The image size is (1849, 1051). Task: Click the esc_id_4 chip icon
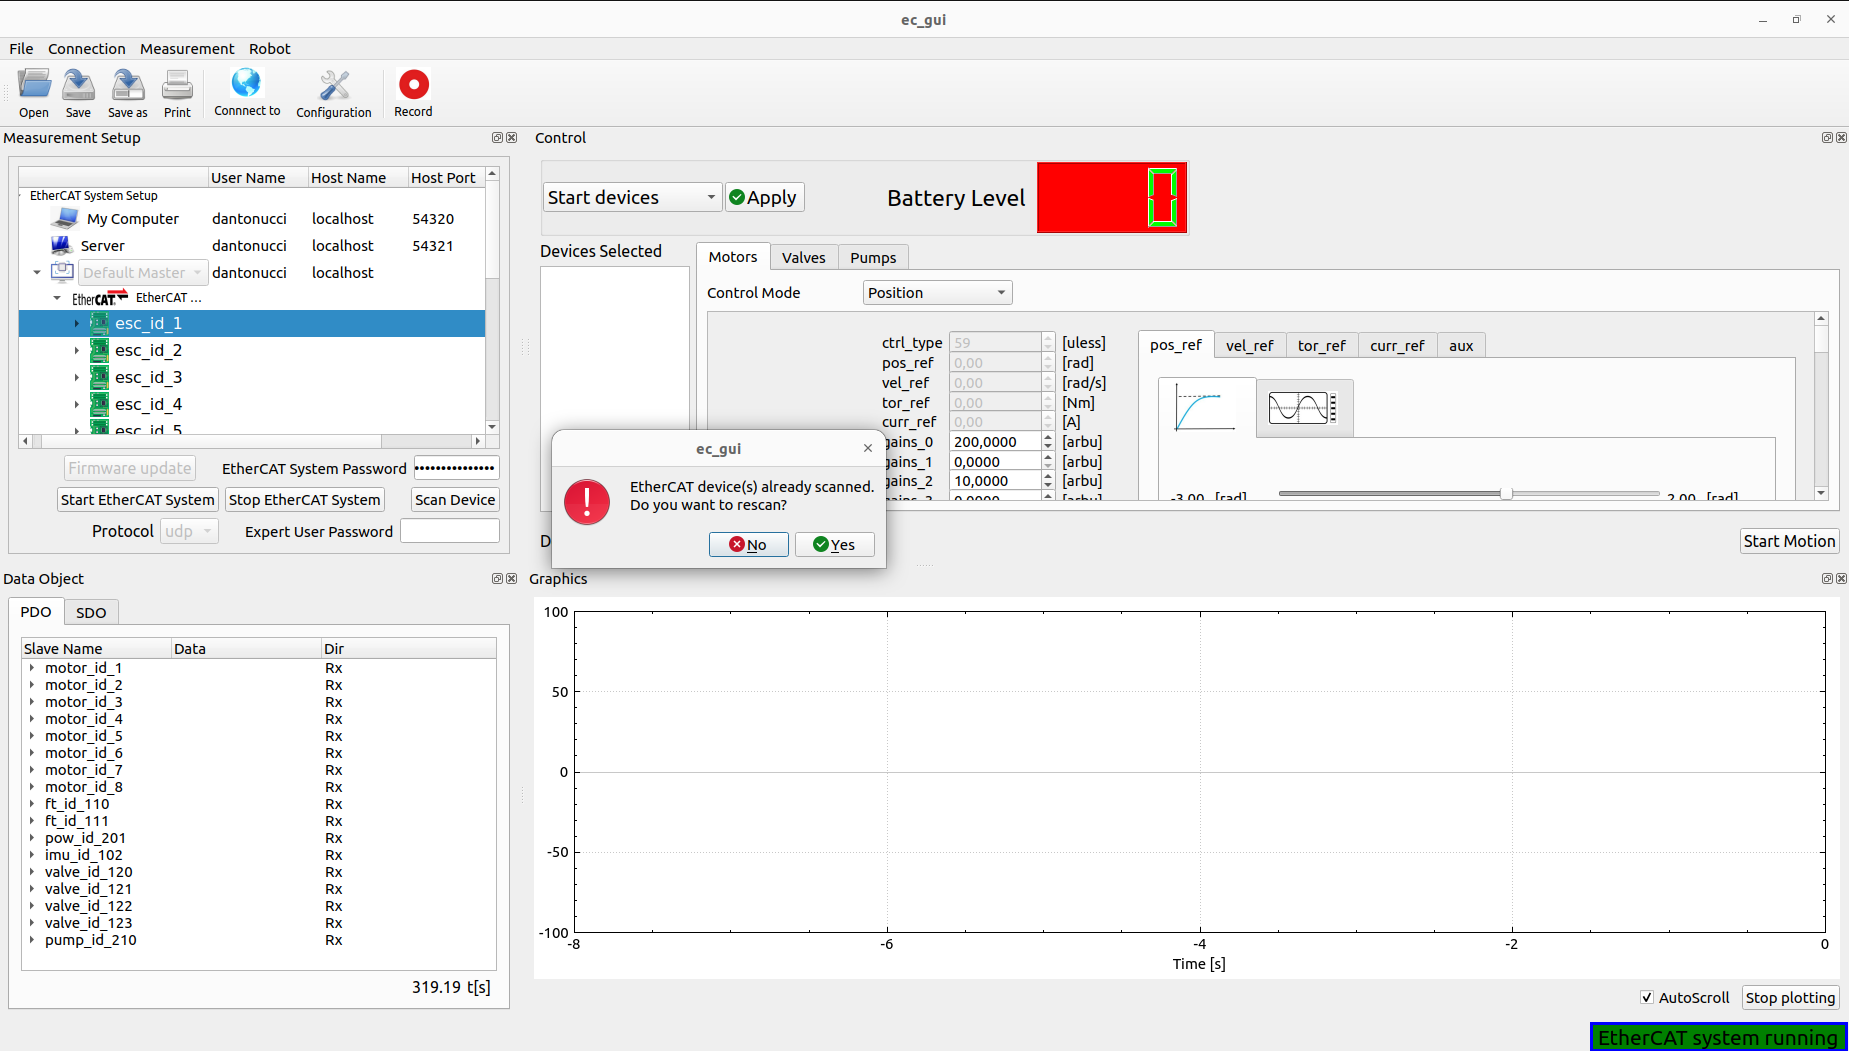[x=100, y=404]
